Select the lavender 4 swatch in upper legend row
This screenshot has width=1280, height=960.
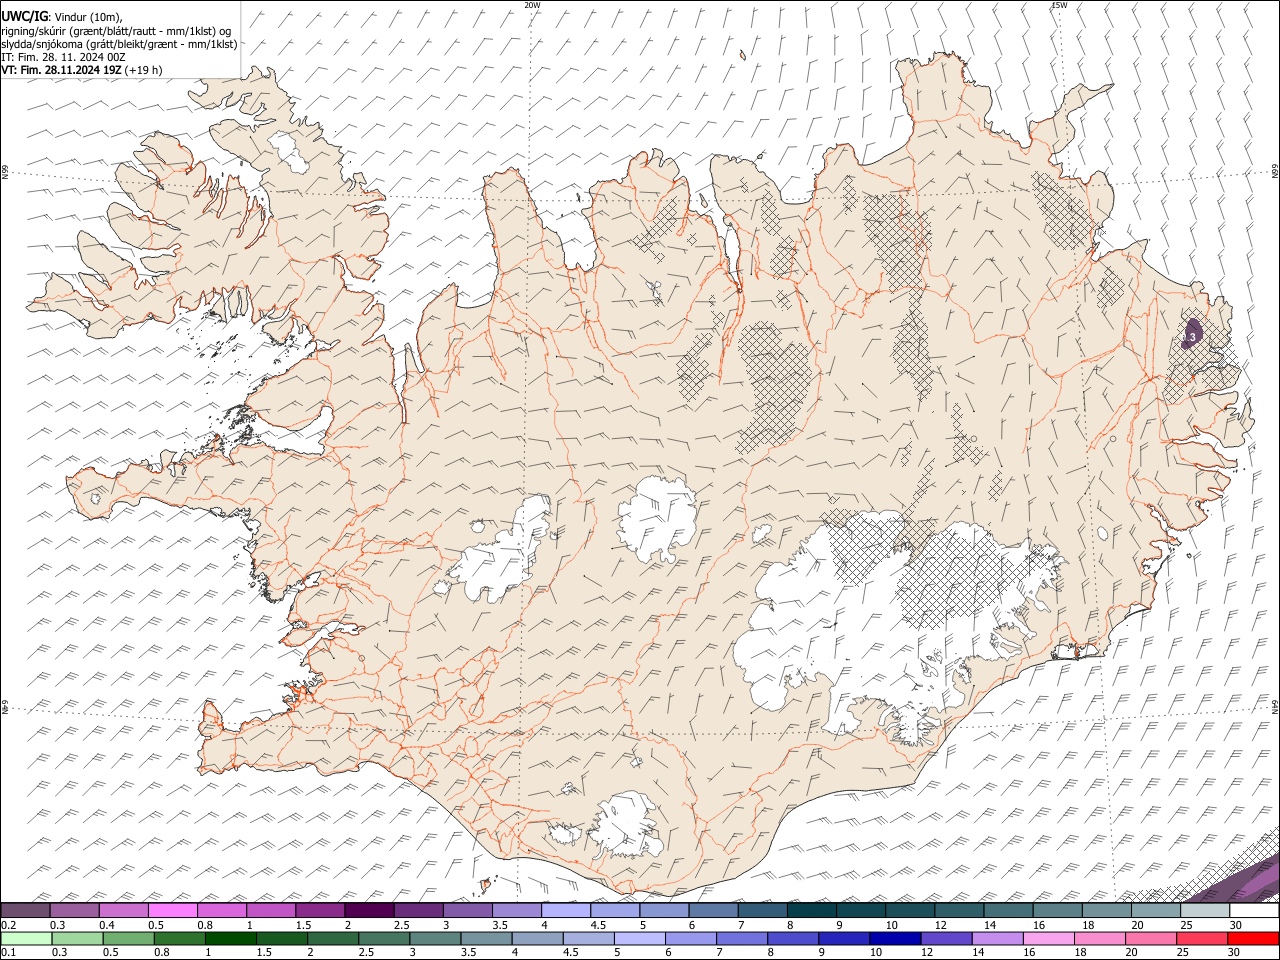point(566,911)
